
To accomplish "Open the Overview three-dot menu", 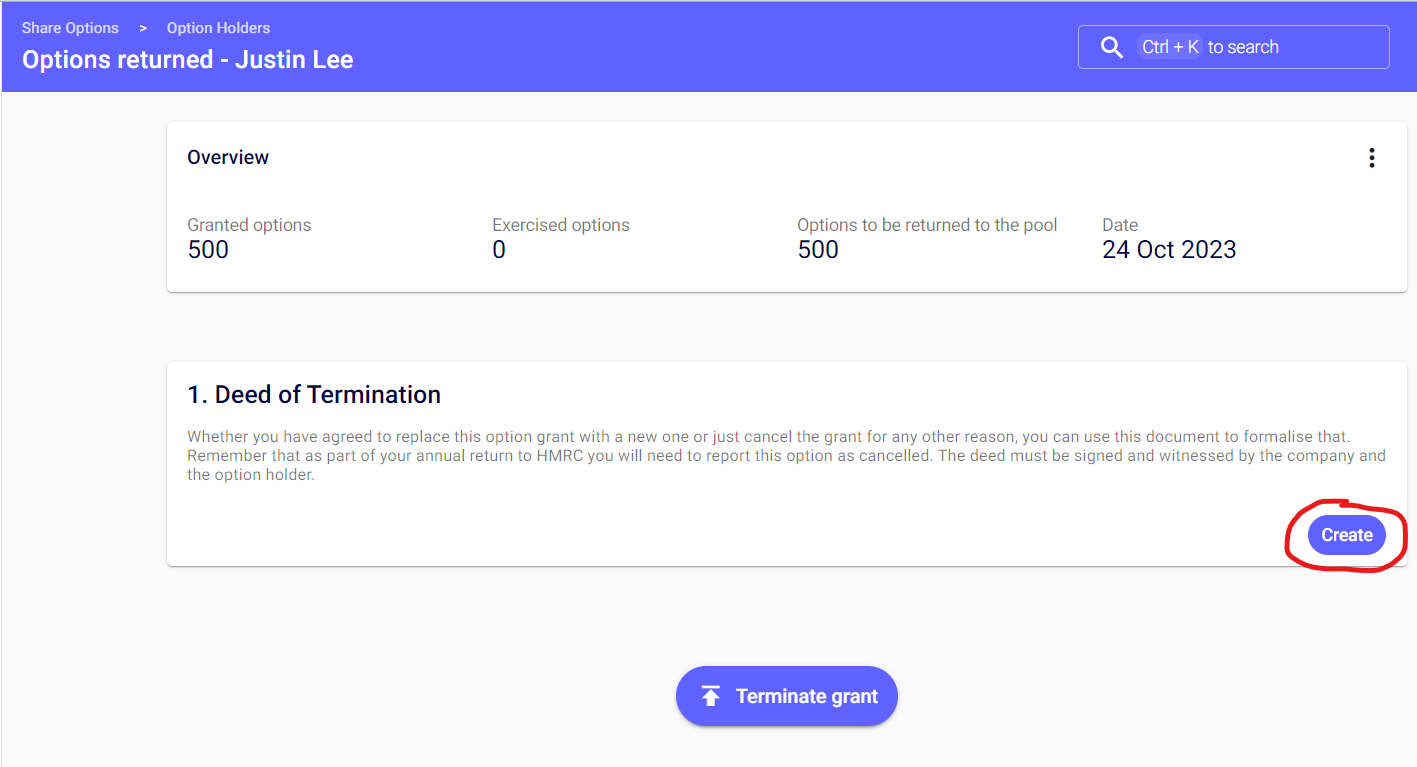I will coord(1371,158).
